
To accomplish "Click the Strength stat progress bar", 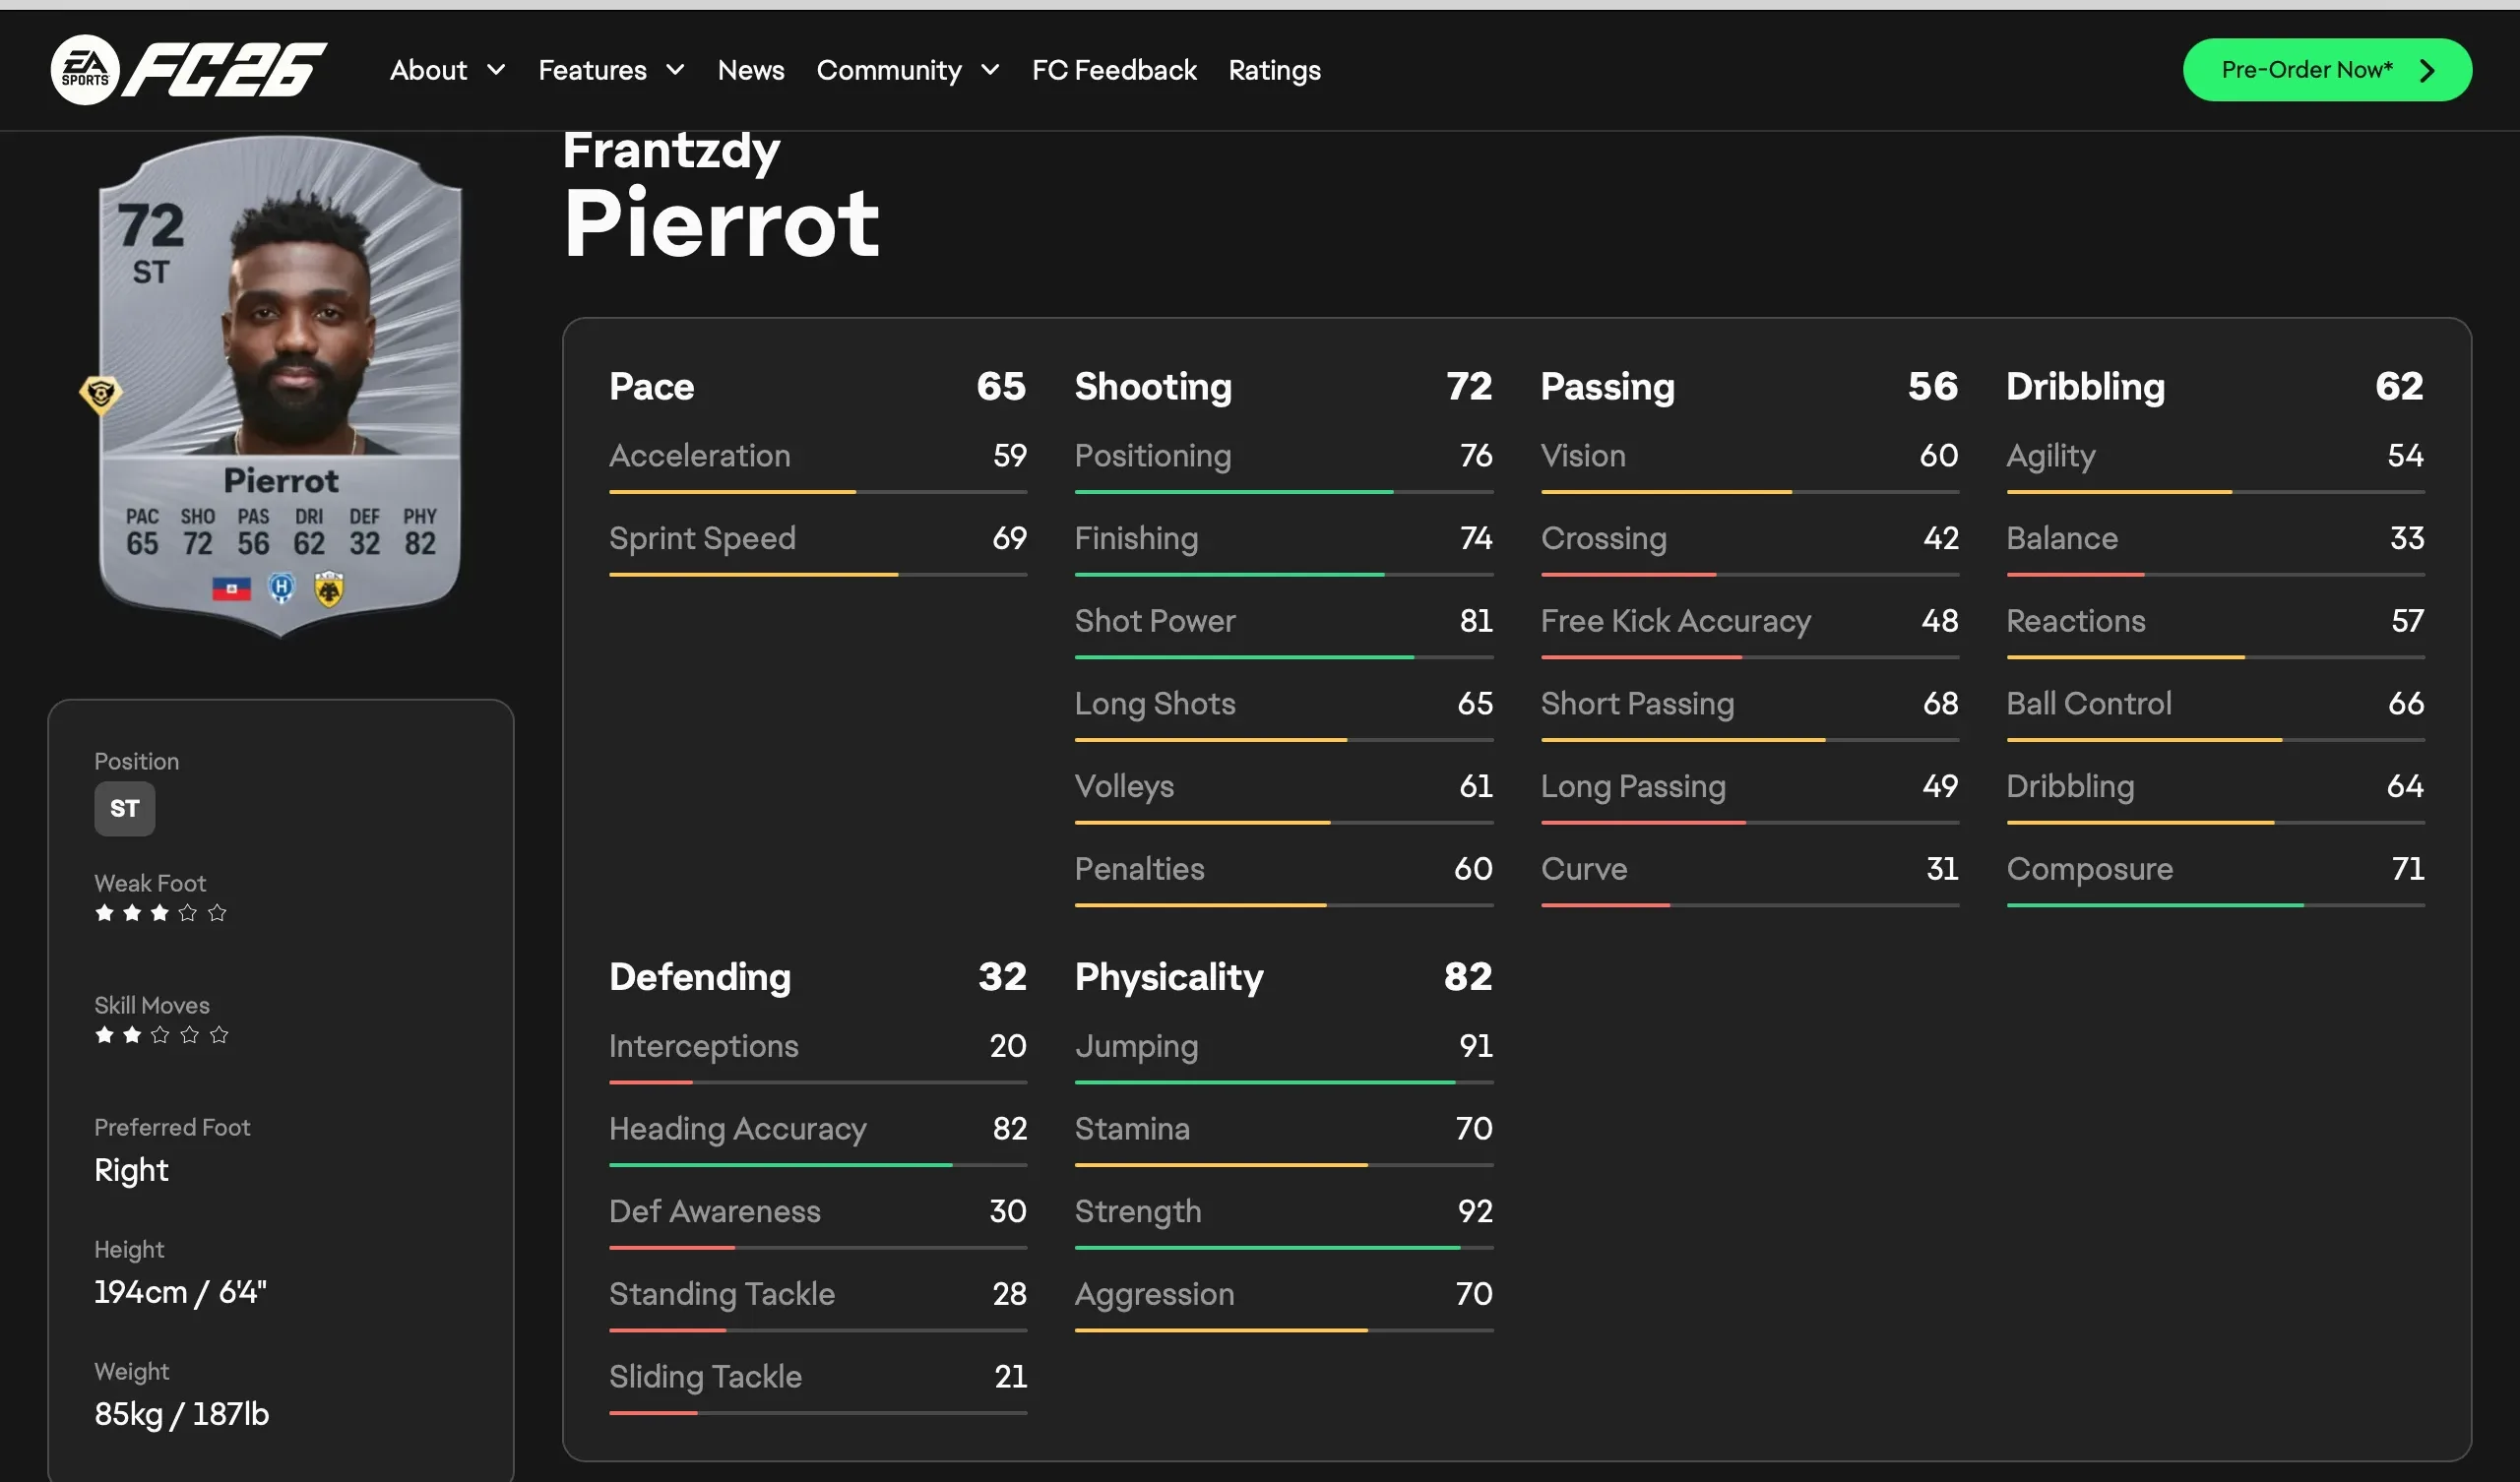I will 1283,1248.
